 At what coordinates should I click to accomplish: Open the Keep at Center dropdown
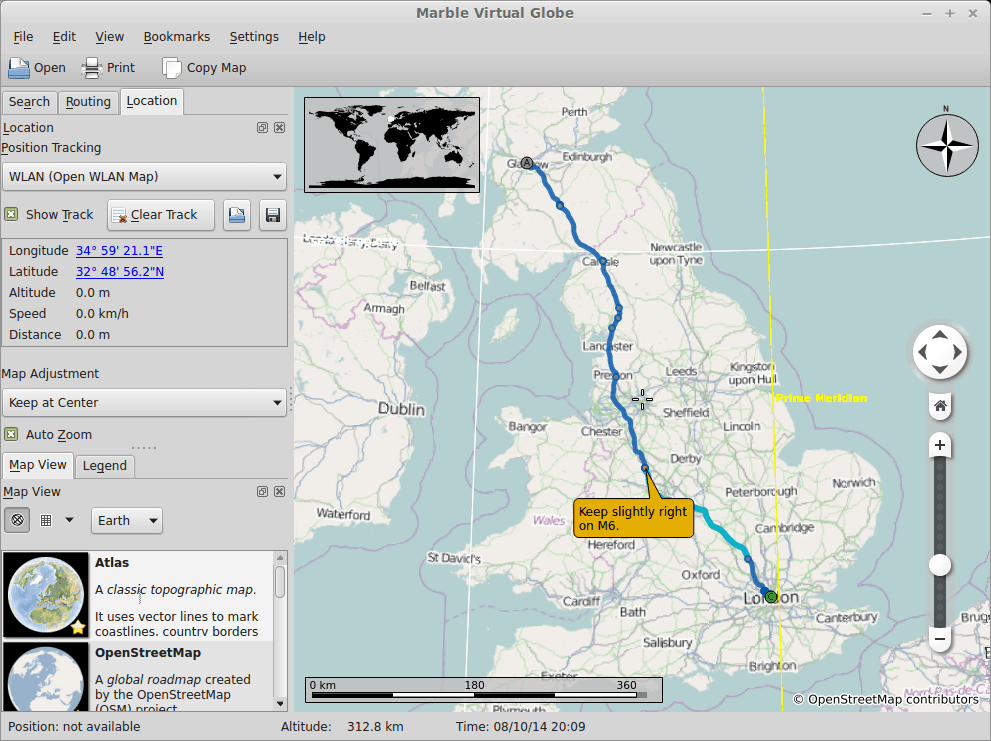[144, 402]
